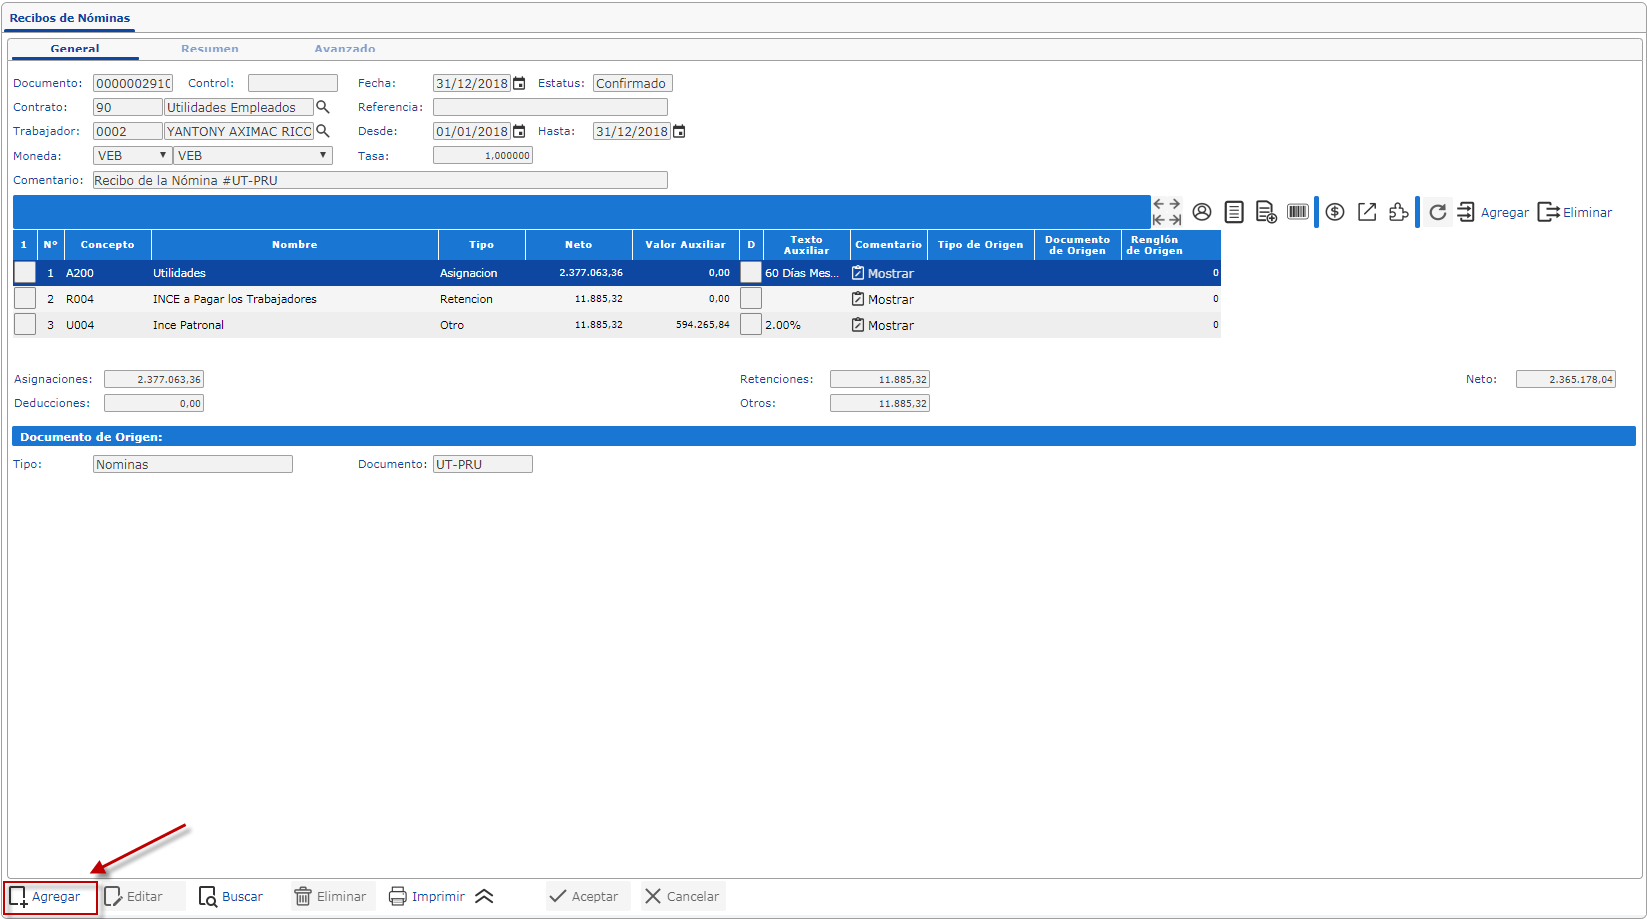Open the Moneda name dropdown showing VEB
The image size is (1647, 919).
[252, 156]
